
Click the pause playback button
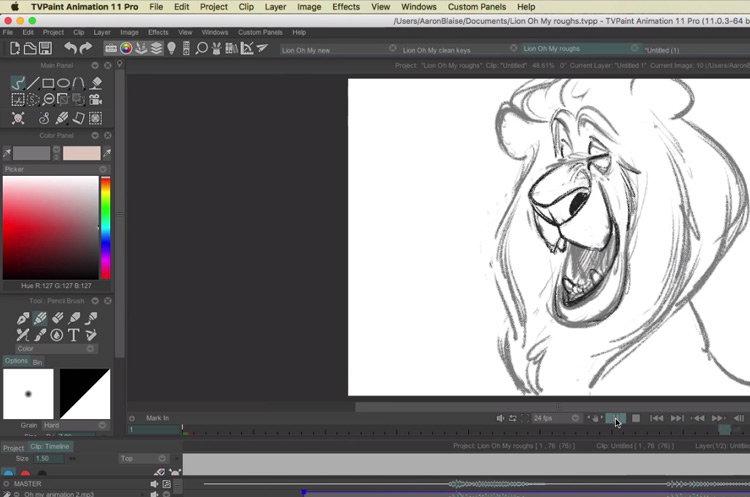616,418
